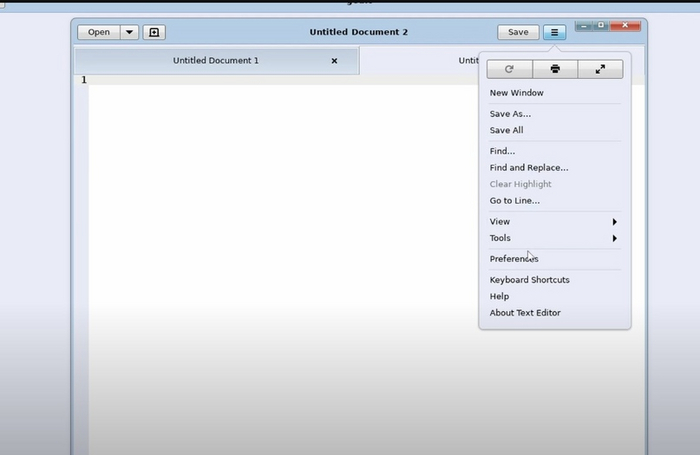
Task: Open Keyboard Shortcuts from the menu
Action: pyautogui.click(x=554, y=280)
